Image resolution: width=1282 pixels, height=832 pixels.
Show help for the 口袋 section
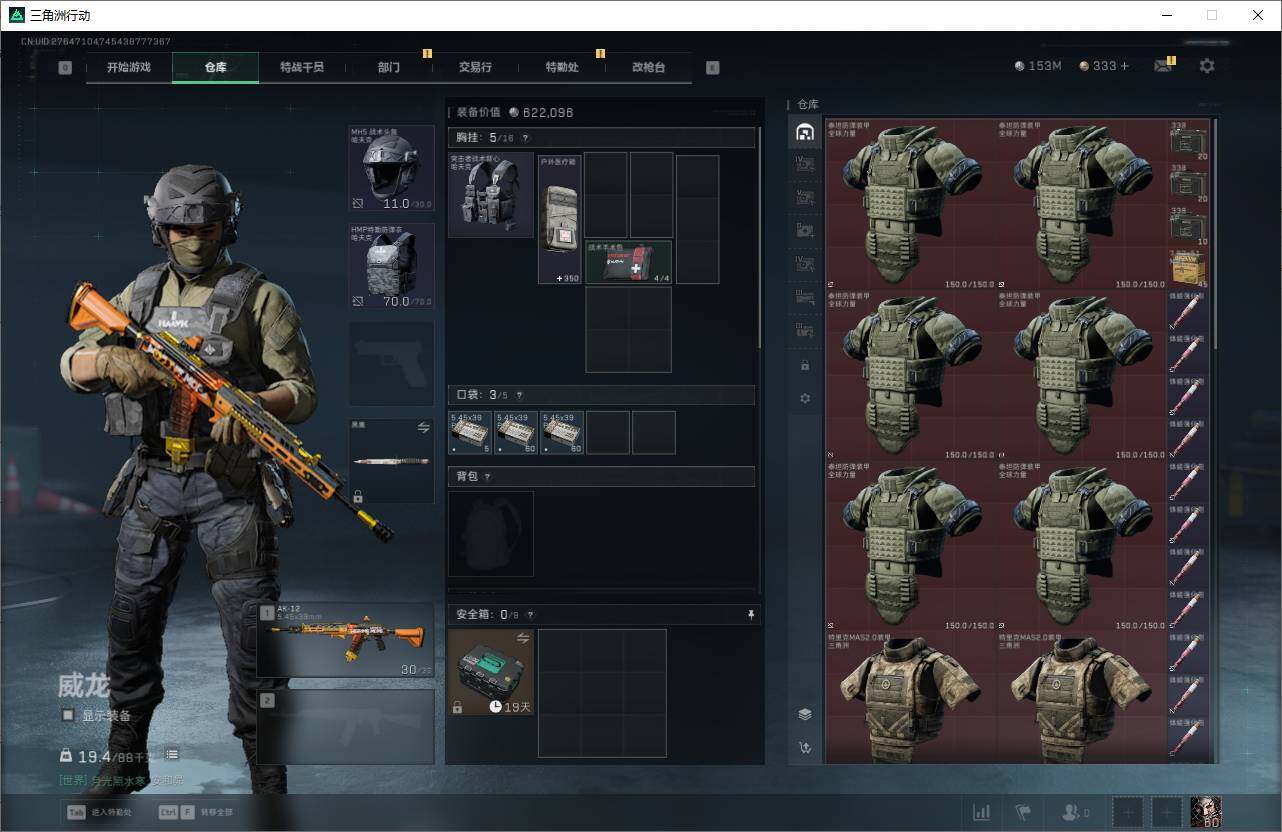pos(519,395)
